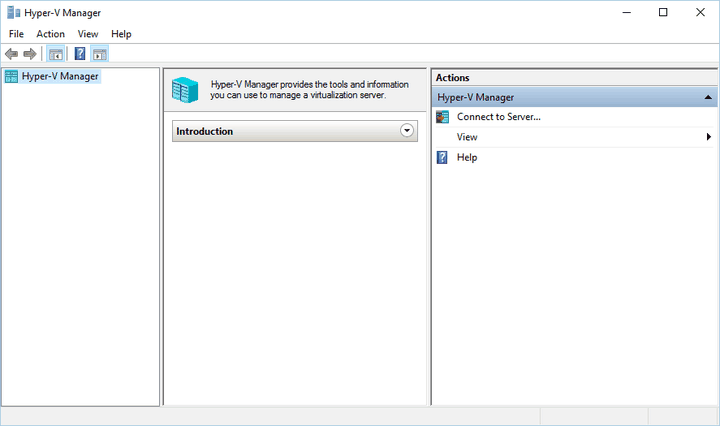Open the Help menu in the menu bar
This screenshot has height=426, width=720.
coord(121,34)
